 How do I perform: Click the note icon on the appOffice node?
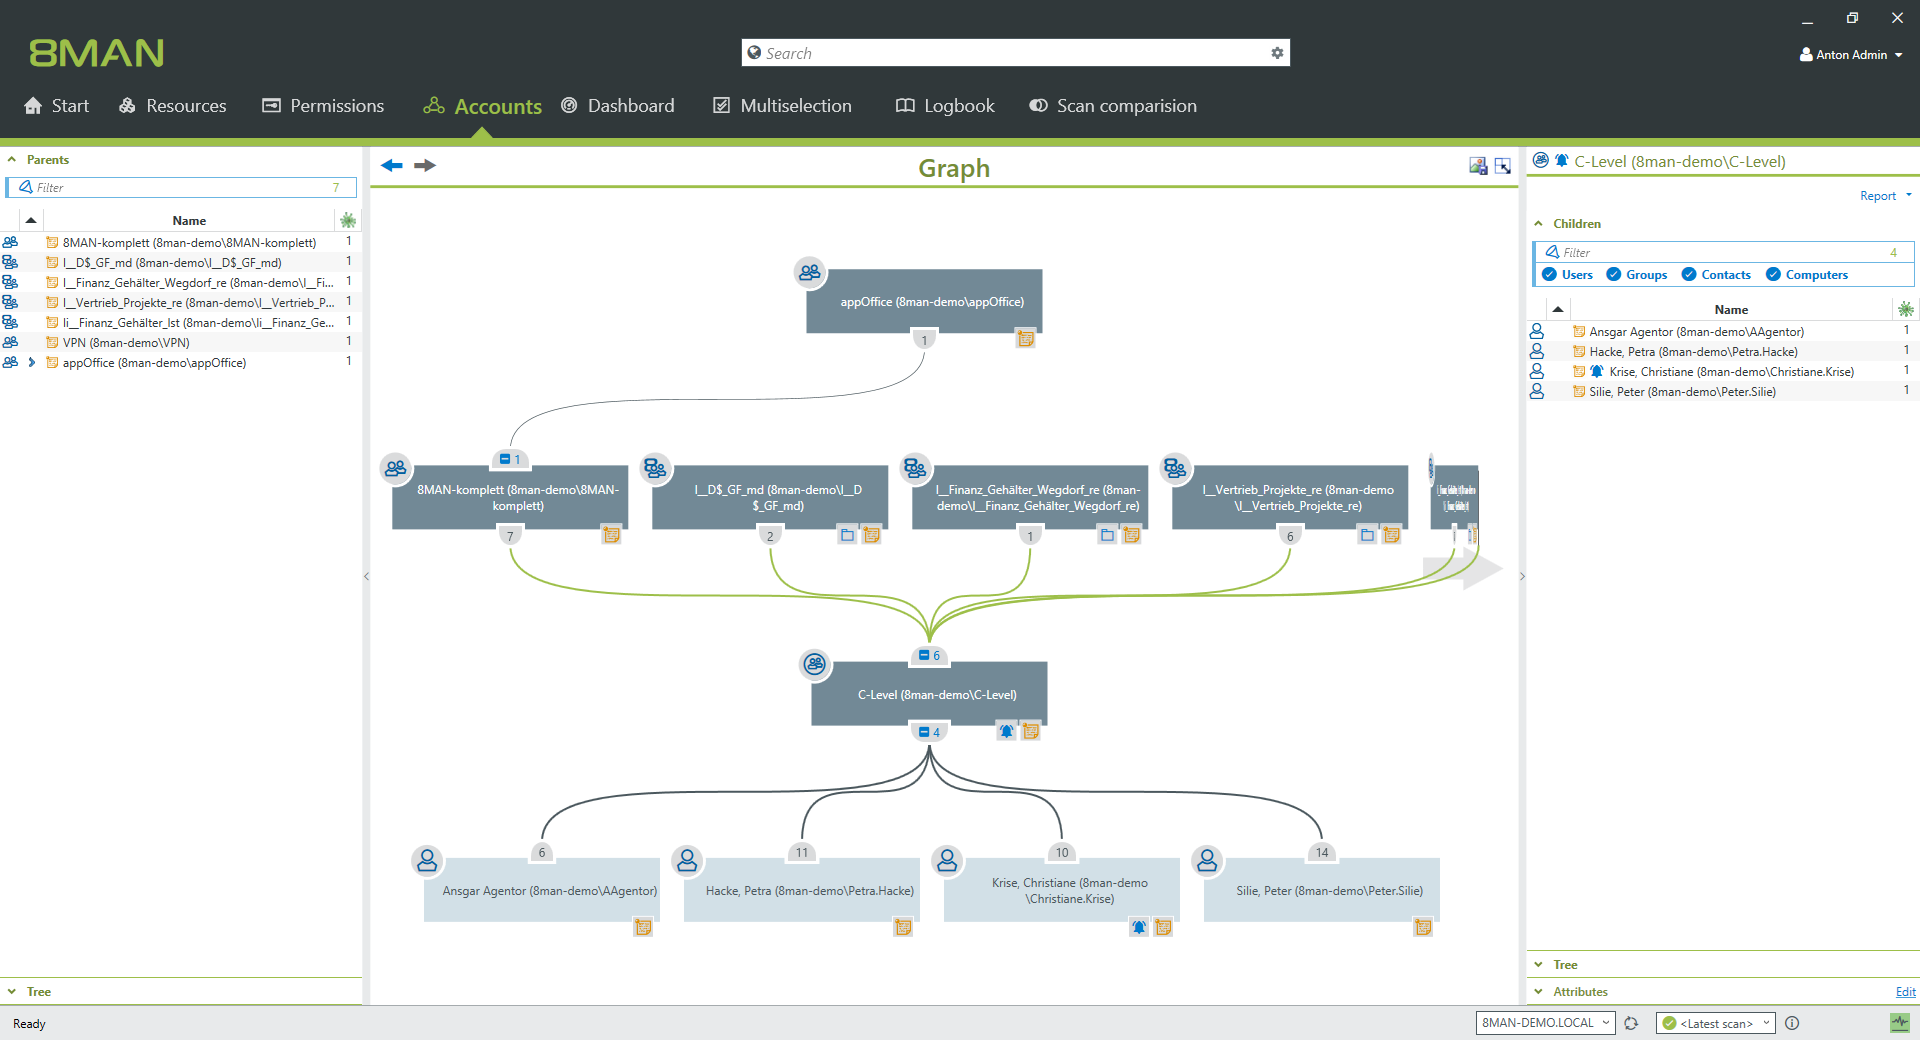pos(1026,339)
